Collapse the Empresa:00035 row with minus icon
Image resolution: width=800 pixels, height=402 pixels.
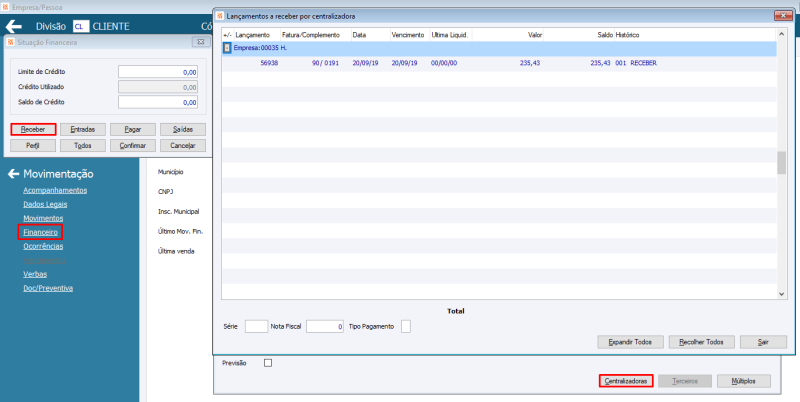[228, 48]
